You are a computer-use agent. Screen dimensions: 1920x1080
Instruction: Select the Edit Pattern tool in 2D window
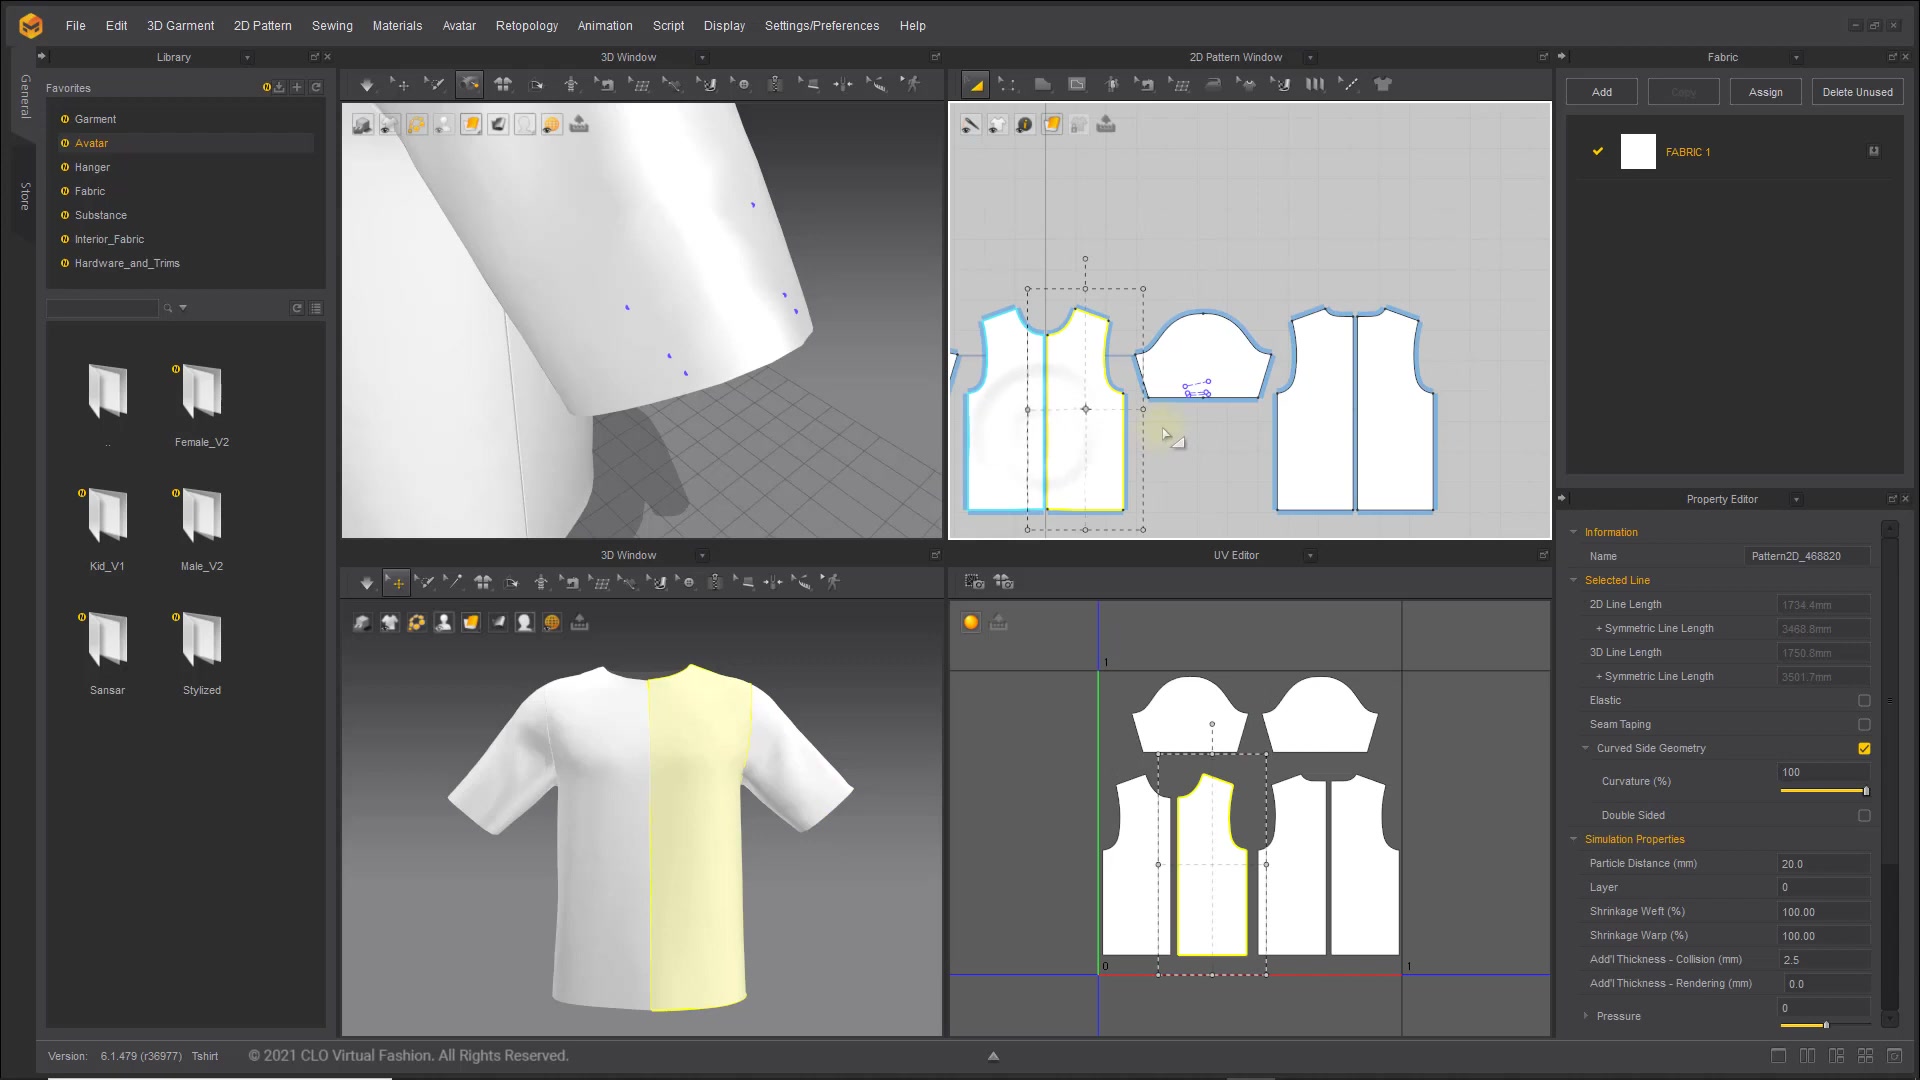[1007, 85]
